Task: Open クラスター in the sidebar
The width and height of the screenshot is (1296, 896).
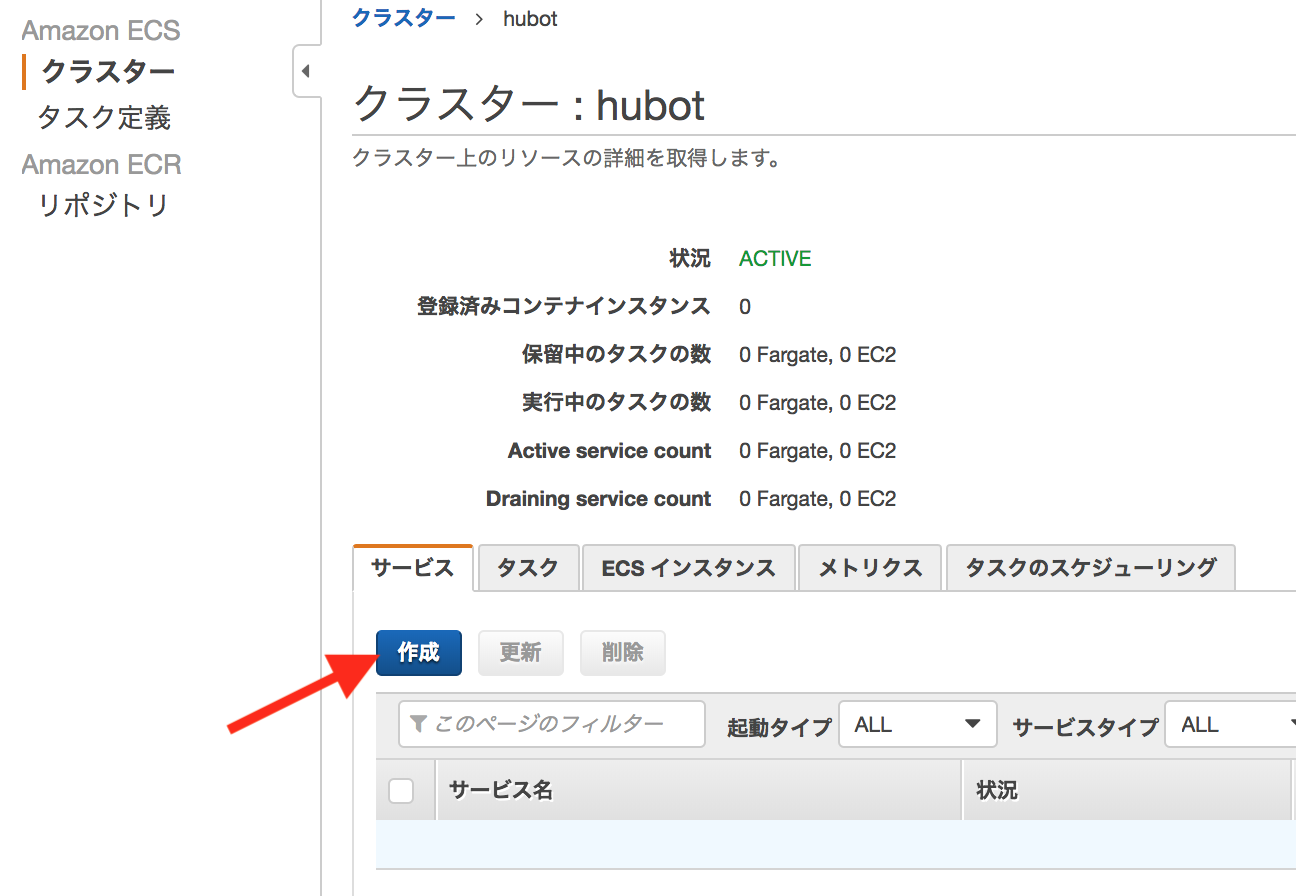Action: pyautogui.click(x=108, y=72)
